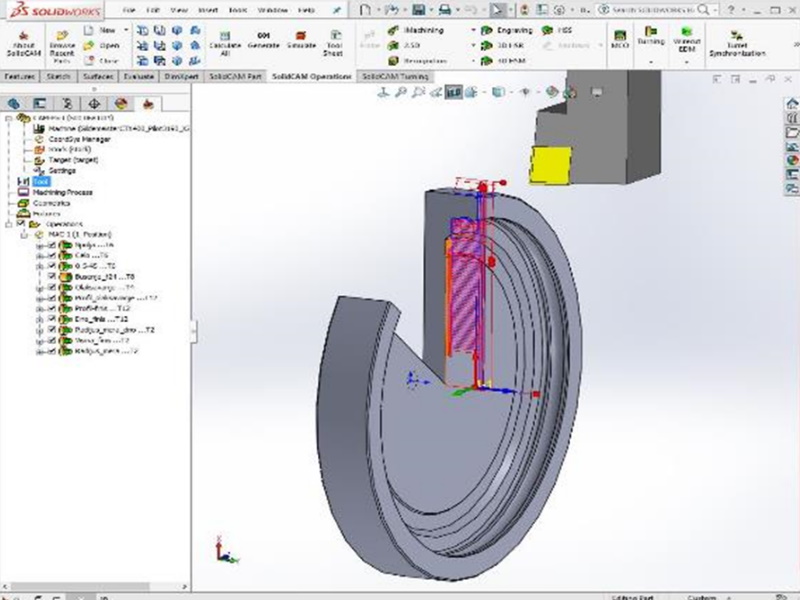Screen dimensions: 800x600
Task: Click the MCO operation icon
Action: pyautogui.click(x=619, y=43)
